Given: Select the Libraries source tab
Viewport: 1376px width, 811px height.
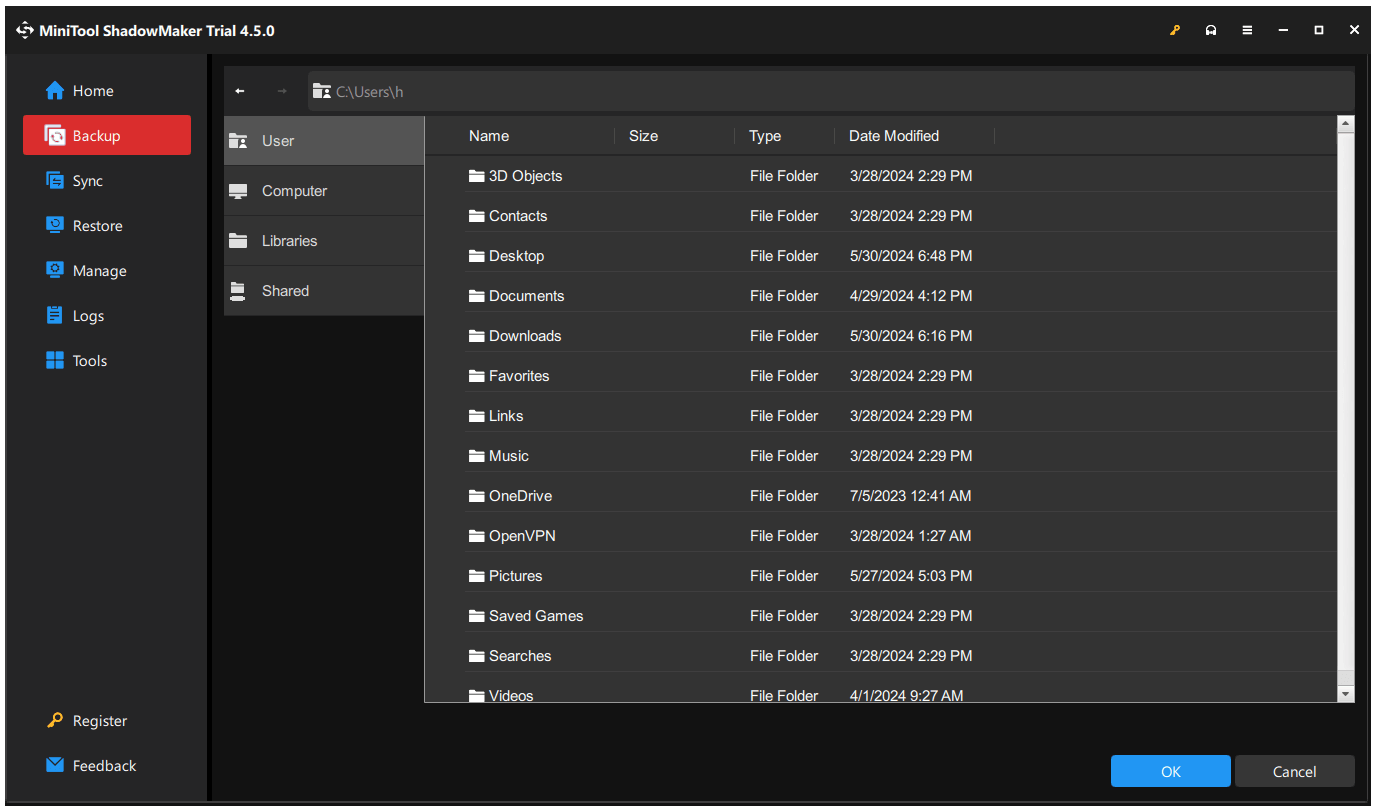Looking at the screenshot, I should tap(324, 241).
